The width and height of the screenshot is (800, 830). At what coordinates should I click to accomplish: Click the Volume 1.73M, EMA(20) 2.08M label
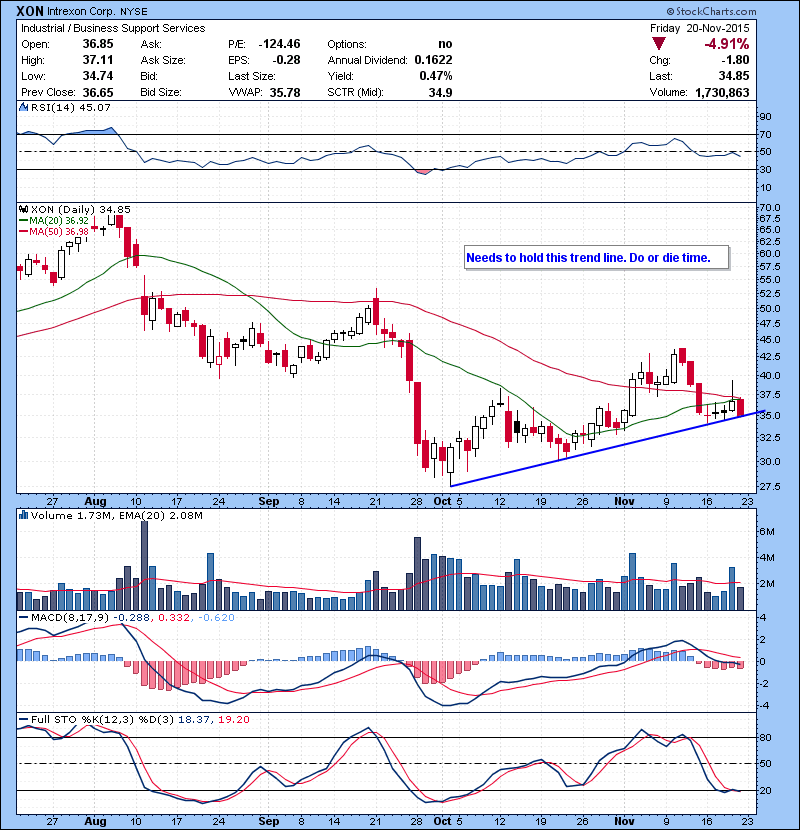point(116,515)
